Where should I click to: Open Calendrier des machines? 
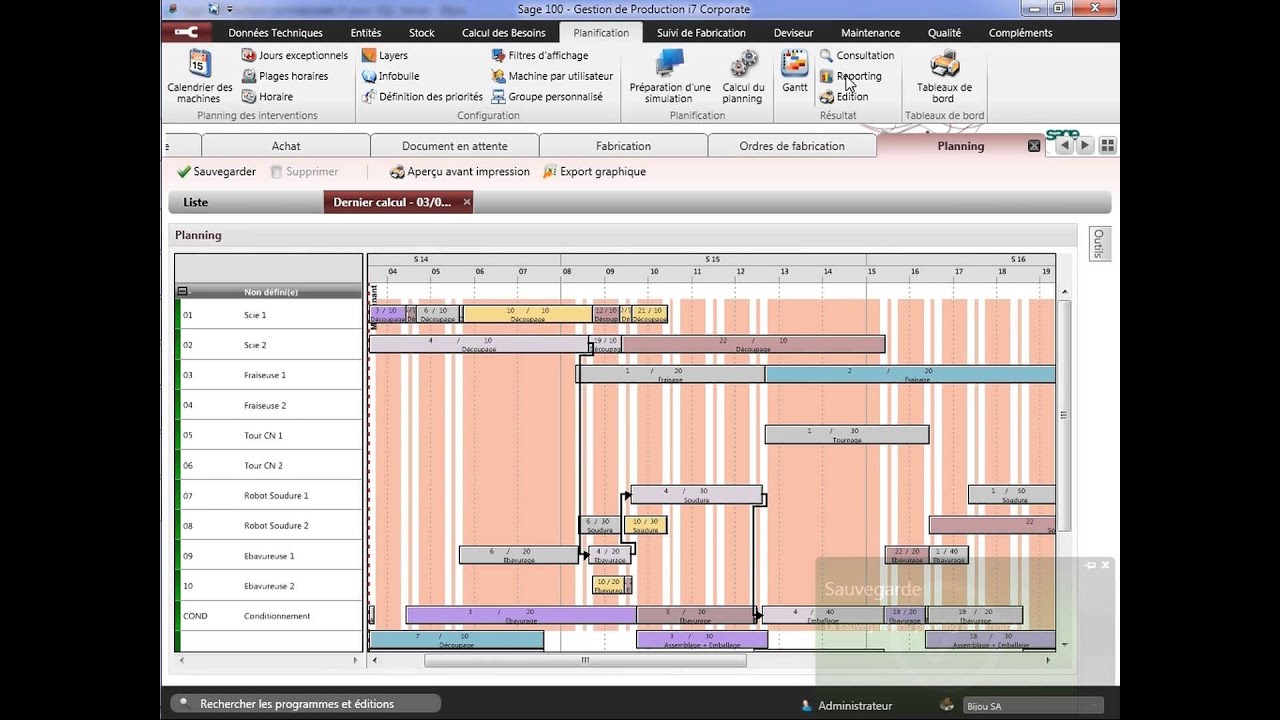click(199, 76)
